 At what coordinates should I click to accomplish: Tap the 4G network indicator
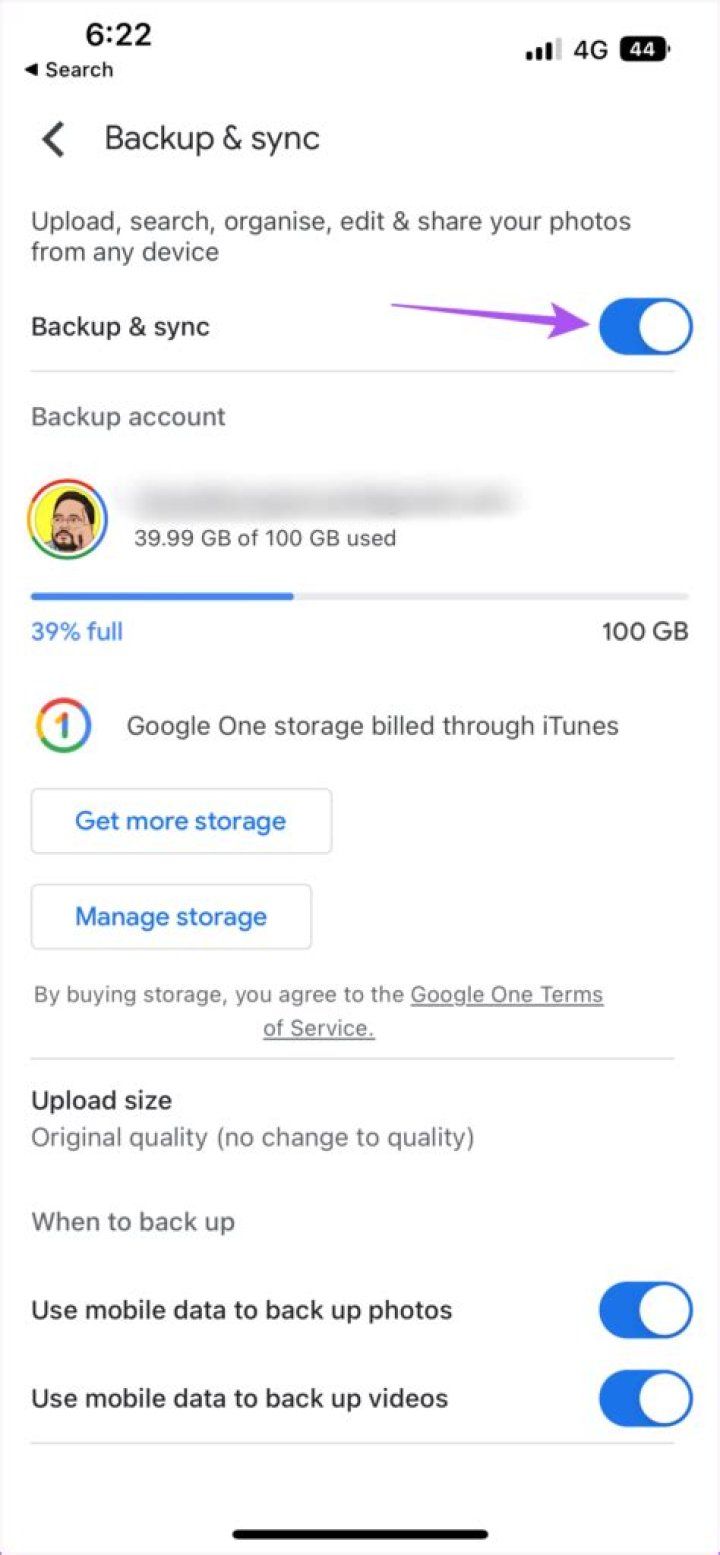click(x=591, y=50)
